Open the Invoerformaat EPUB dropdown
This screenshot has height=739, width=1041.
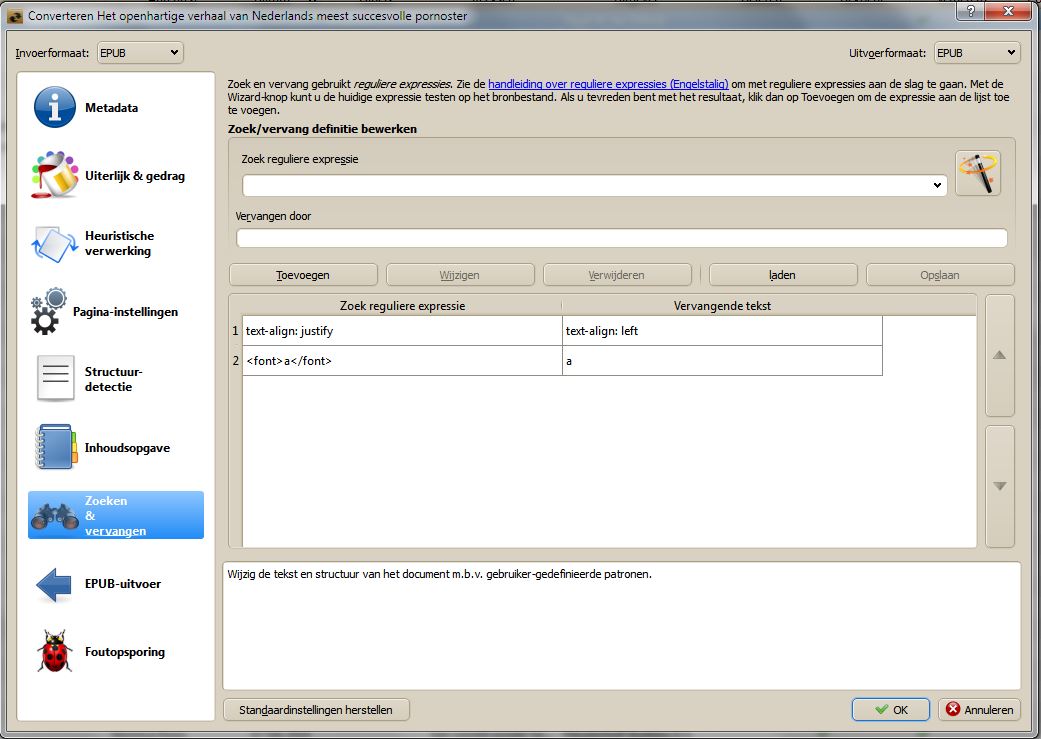click(139, 52)
